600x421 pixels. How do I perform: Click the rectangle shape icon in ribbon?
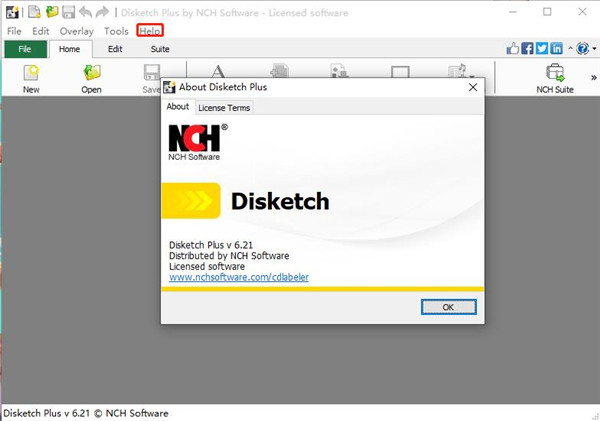(400, 72)
